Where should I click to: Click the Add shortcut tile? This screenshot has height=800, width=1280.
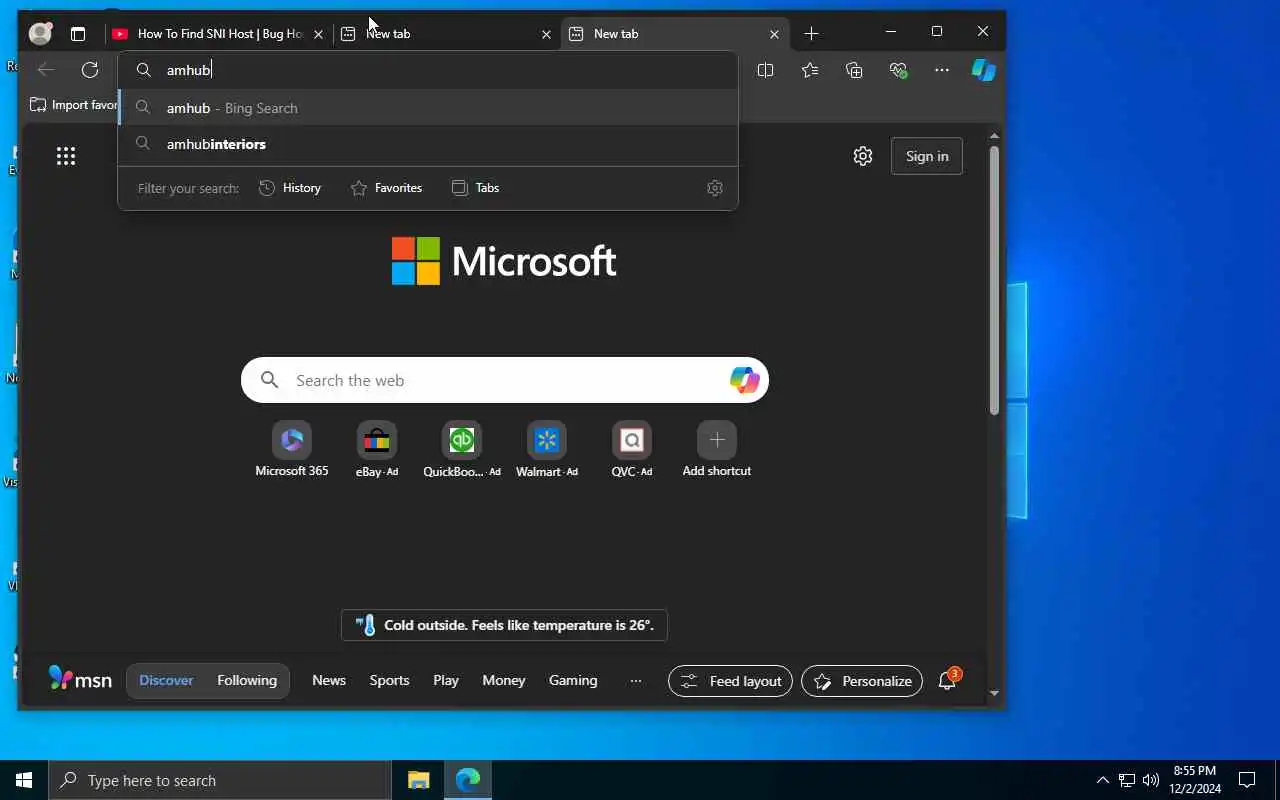pyautogui.click(x=717, y=449)
